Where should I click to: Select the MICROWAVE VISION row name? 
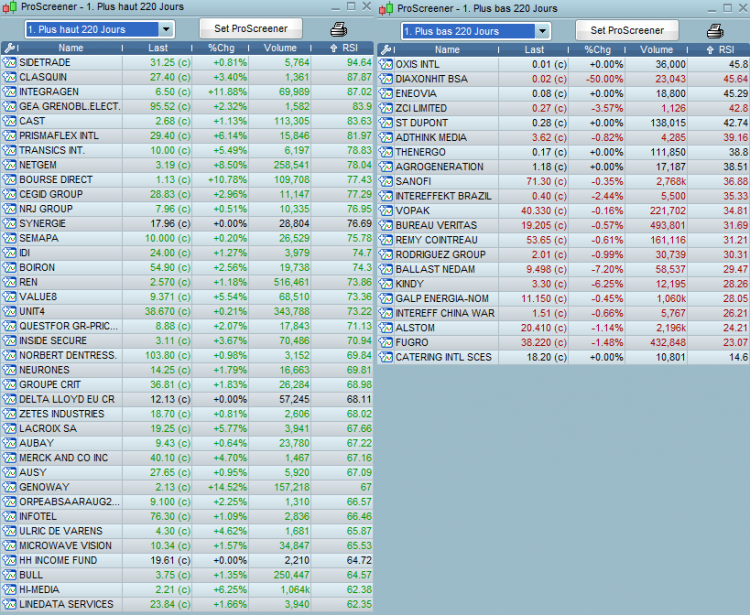[66, 546]
